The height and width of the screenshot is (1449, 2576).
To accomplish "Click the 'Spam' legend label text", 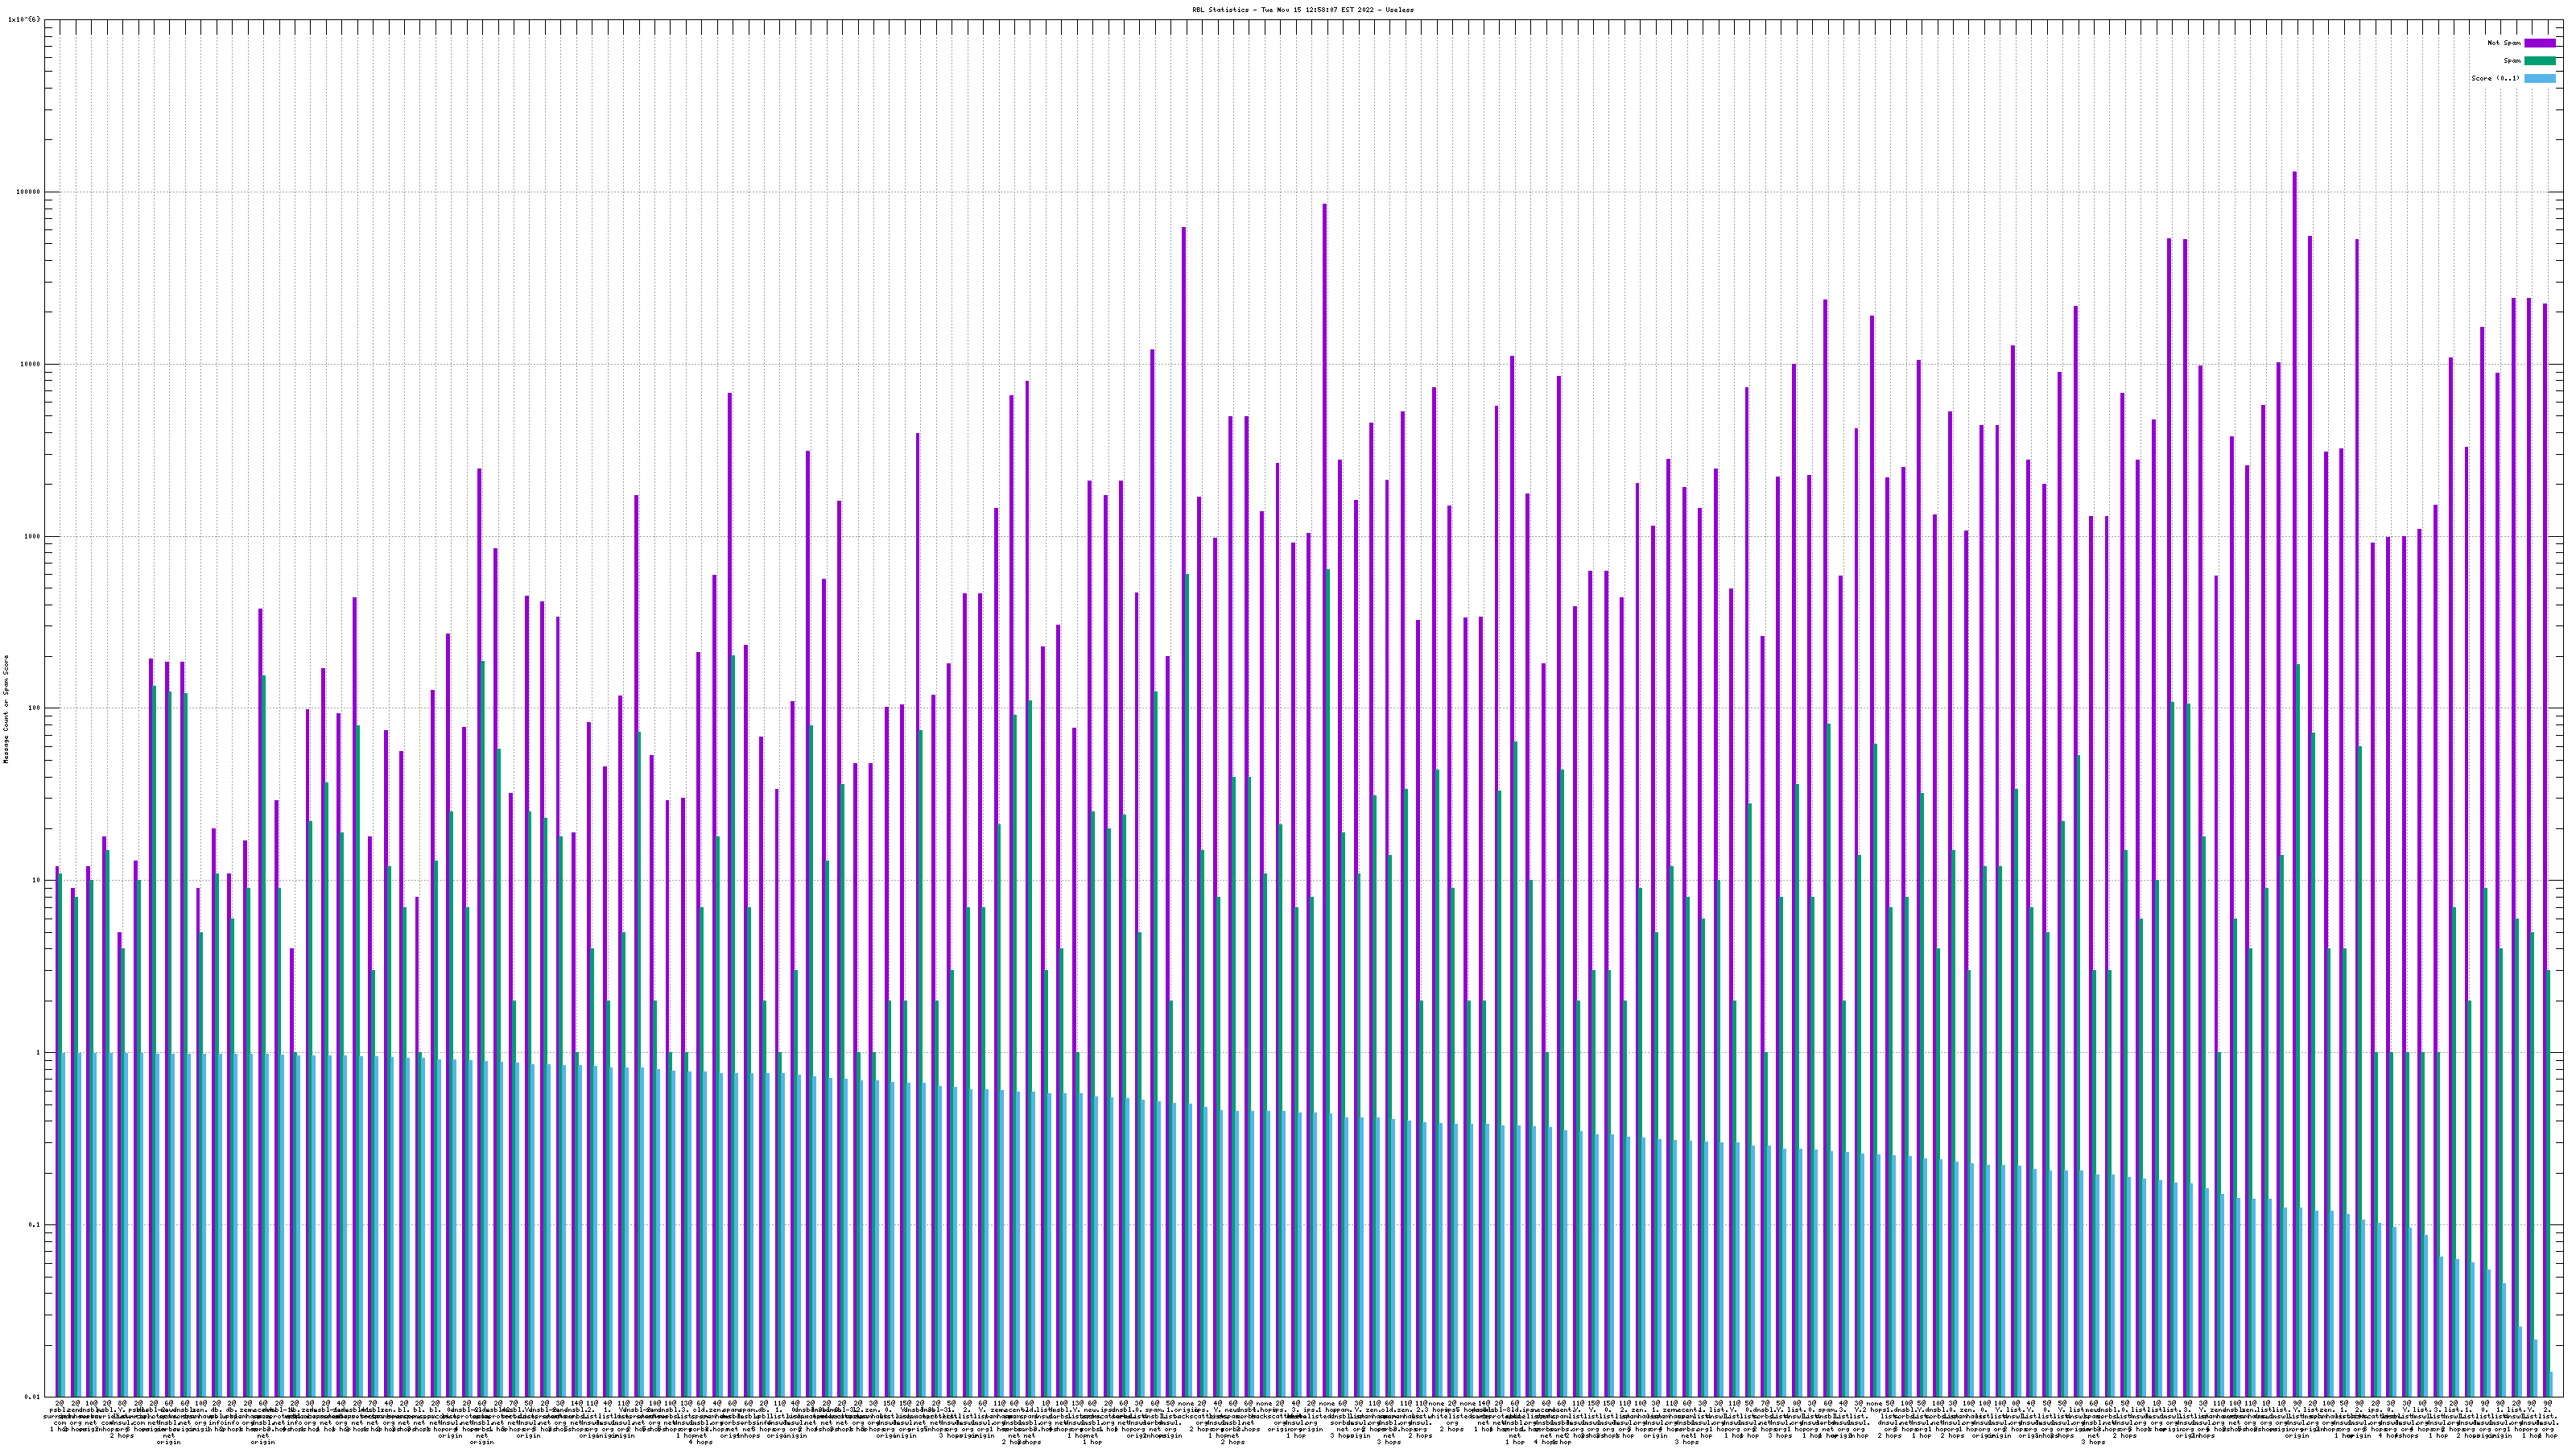I will point(2512,61).
